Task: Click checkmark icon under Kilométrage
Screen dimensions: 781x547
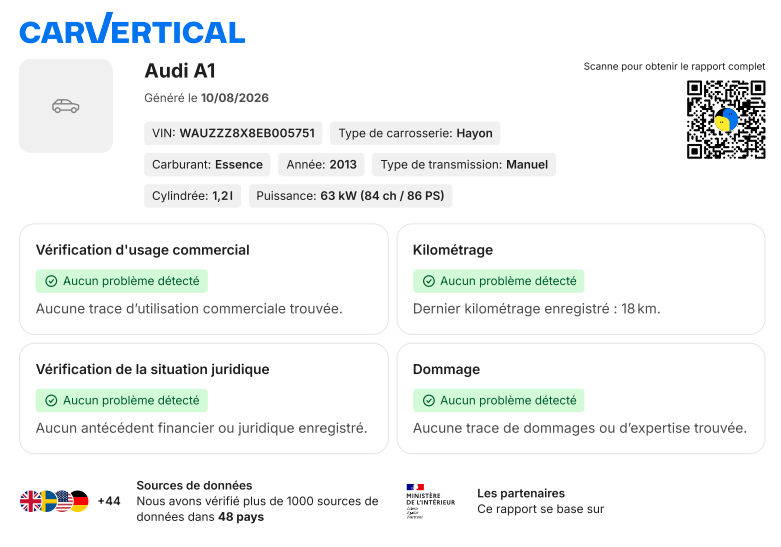Action: [428, 281]
